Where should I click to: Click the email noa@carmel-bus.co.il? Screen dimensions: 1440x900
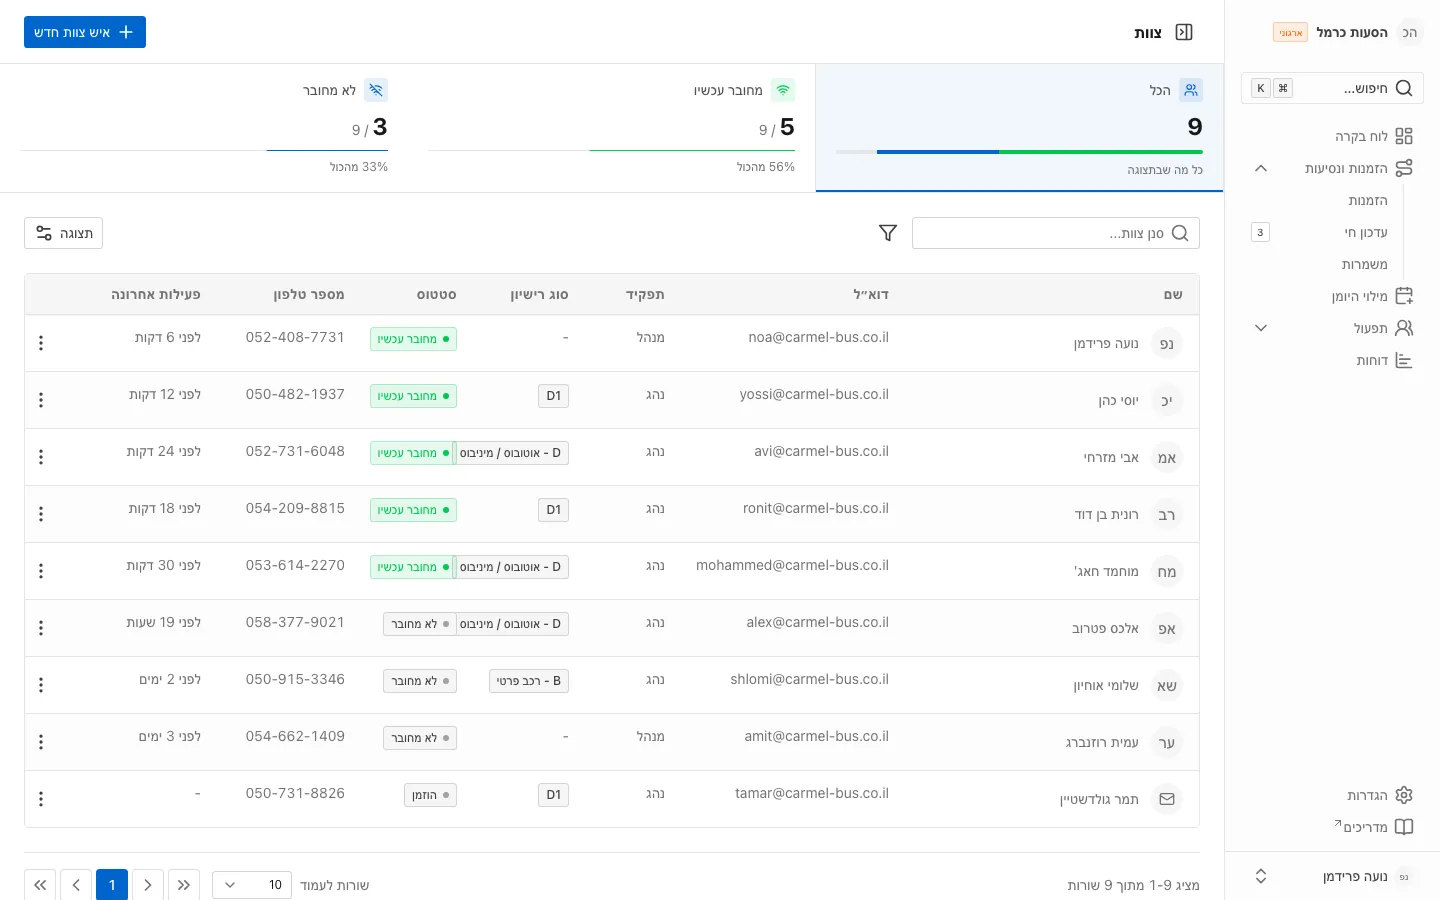tap(818, 338)
